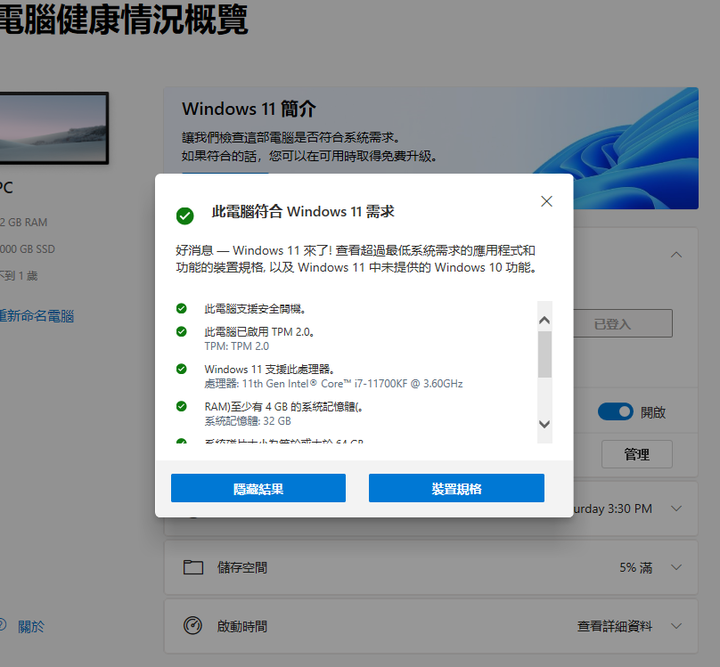Click green check icon beside dialog title
720x667 pixels.
[x=185, y=215]
